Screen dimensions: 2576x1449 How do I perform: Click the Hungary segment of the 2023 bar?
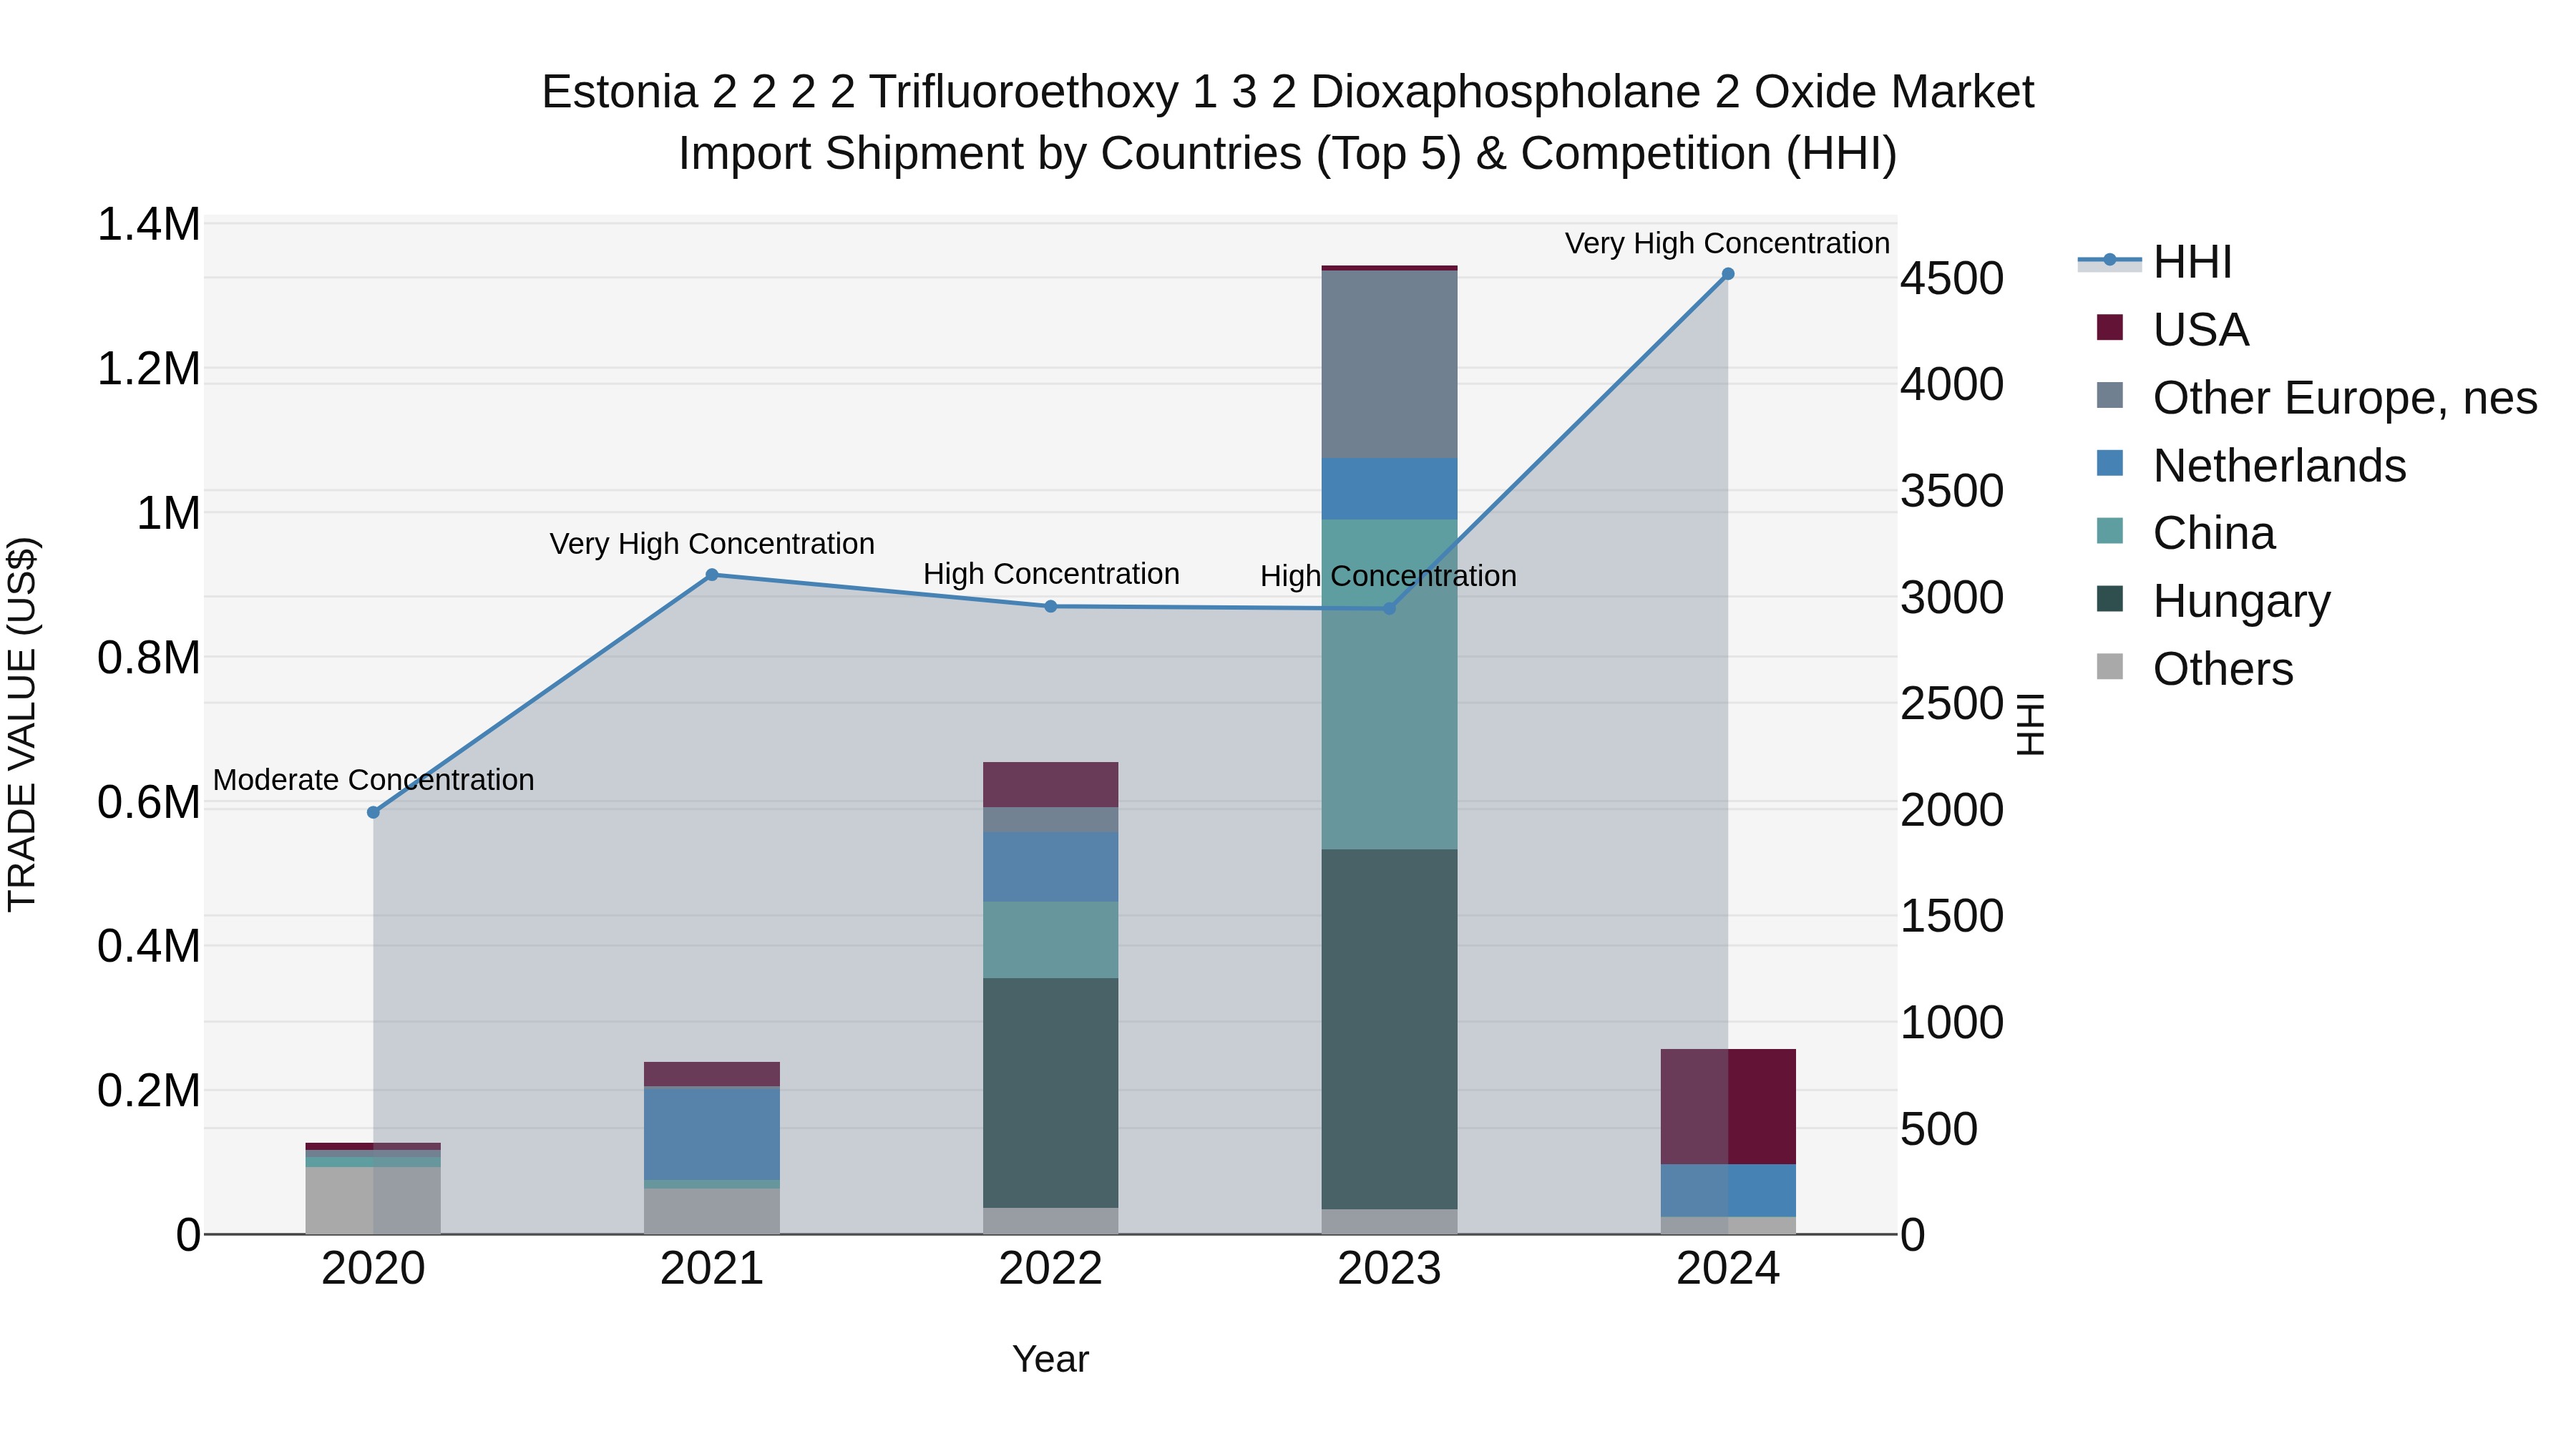point(1389,1030)
